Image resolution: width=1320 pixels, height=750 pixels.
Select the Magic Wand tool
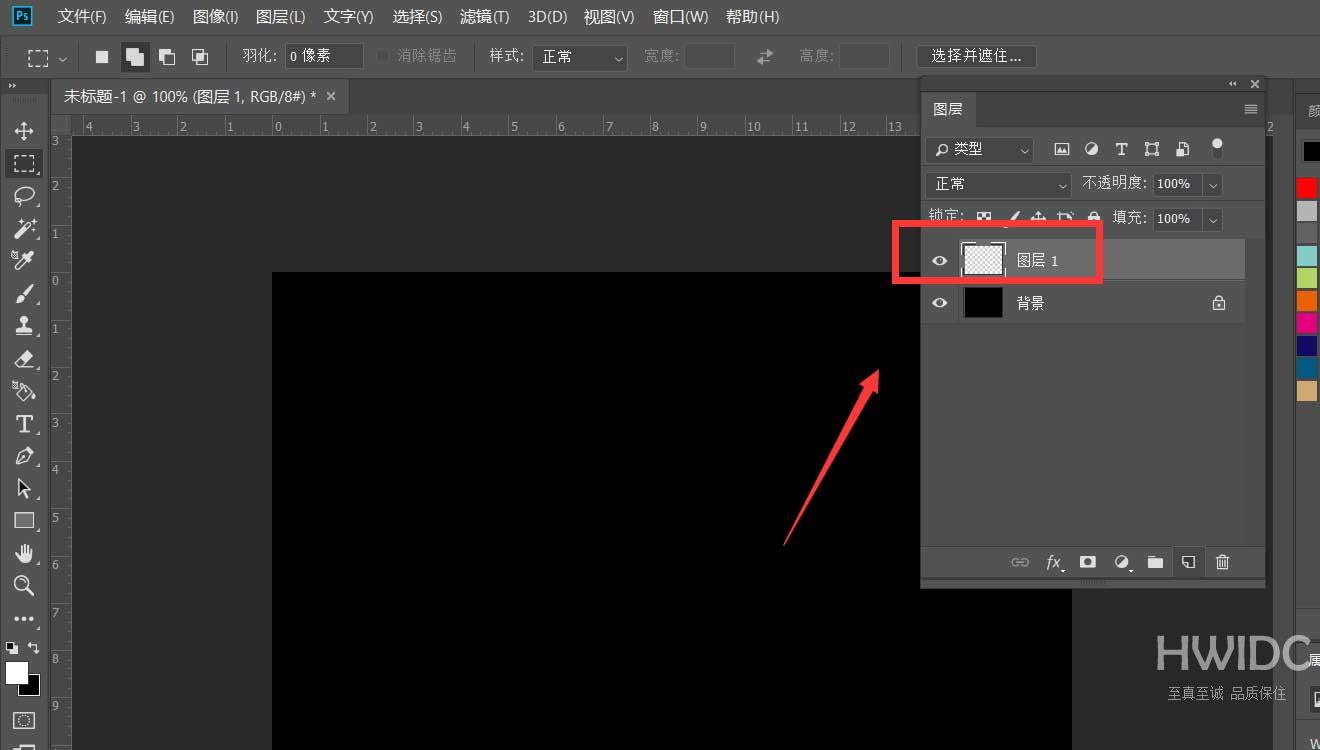coord(24,229)
